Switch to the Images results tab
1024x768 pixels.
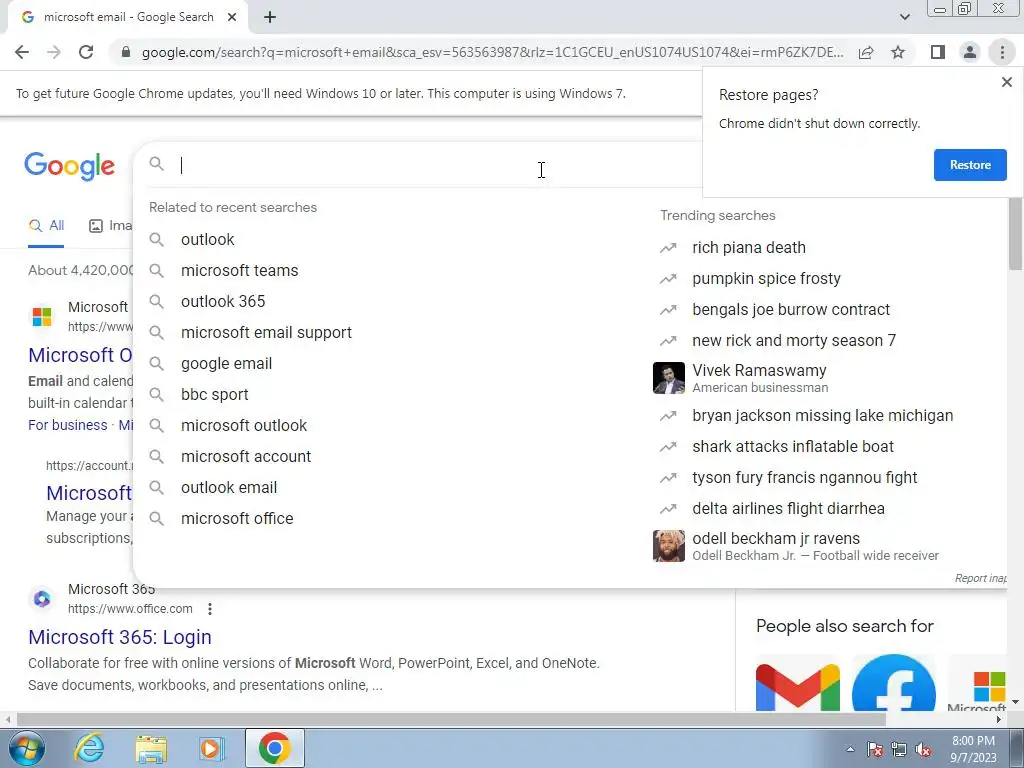(110, 226)
